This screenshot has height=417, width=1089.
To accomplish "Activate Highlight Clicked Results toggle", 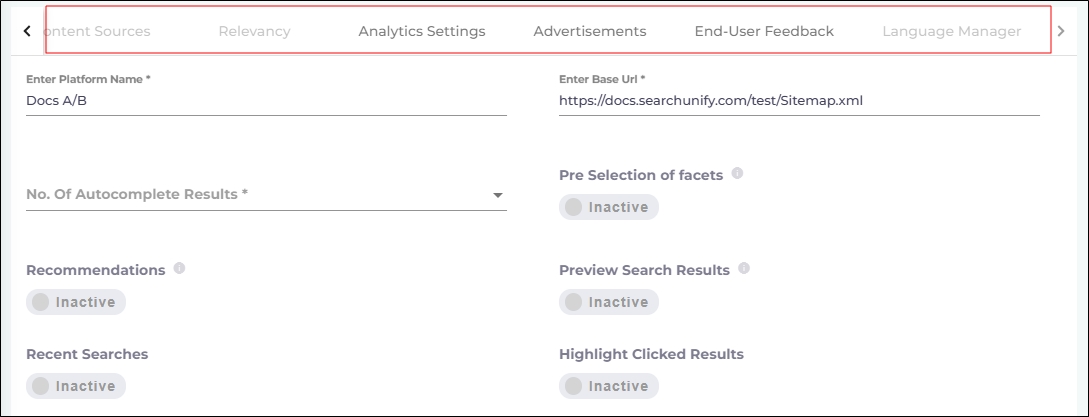I will point(608,386).
